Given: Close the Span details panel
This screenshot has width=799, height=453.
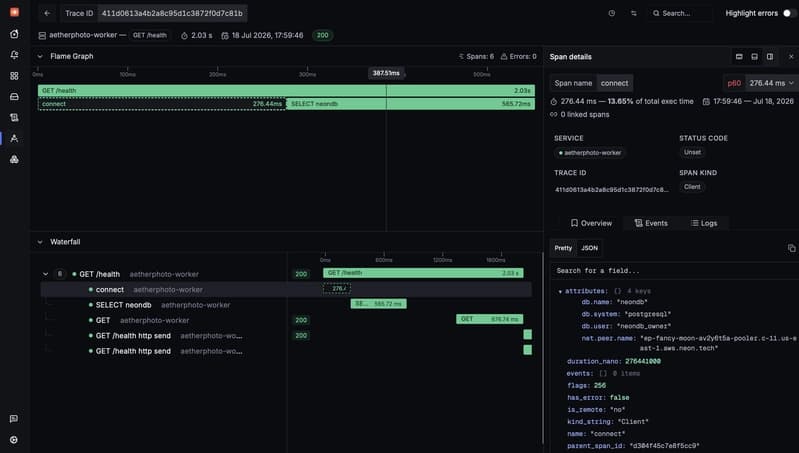Looking at the screenshot, I should [x=791, y=57].
